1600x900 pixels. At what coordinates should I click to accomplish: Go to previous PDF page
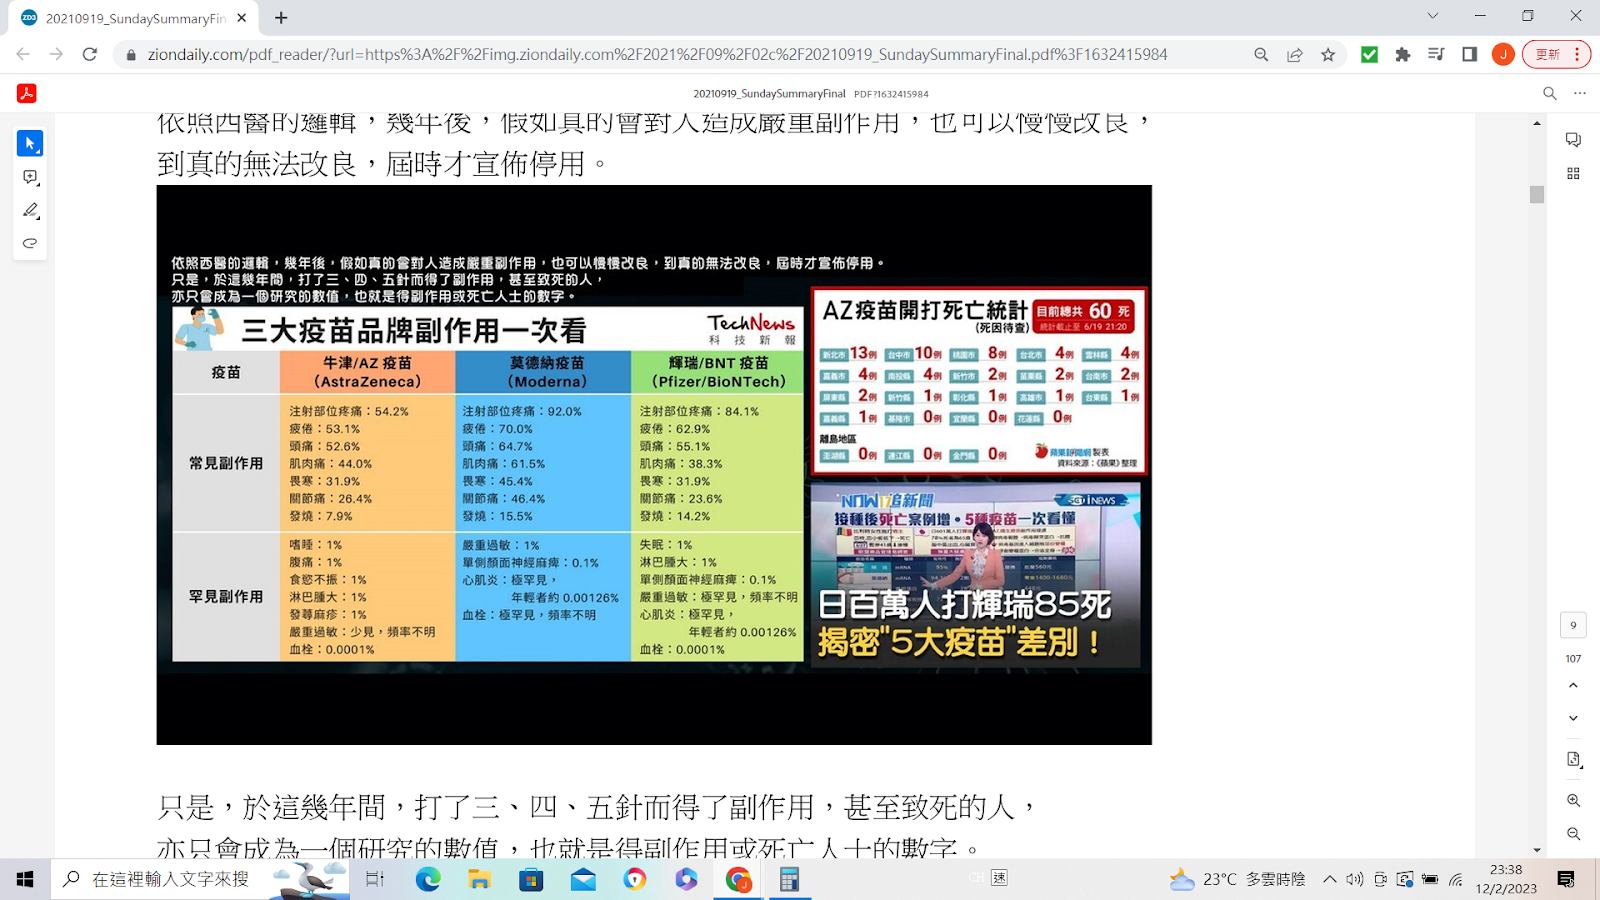coord(1573,686)
